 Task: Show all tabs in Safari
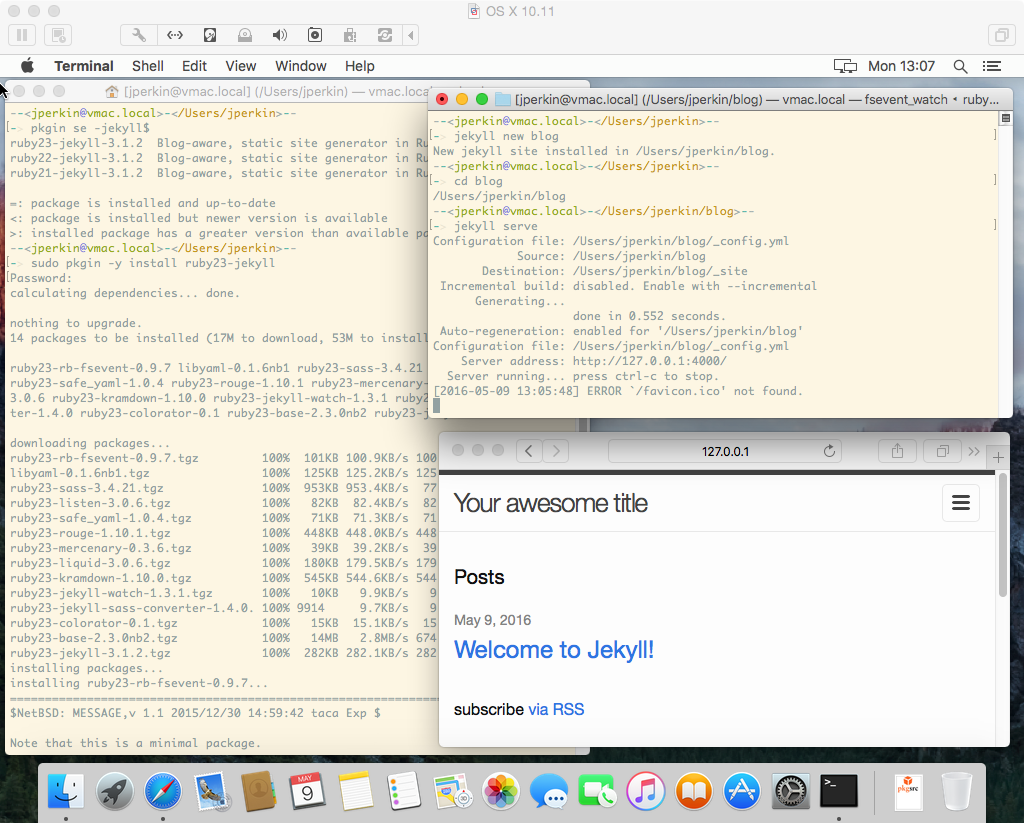(942, 451)
